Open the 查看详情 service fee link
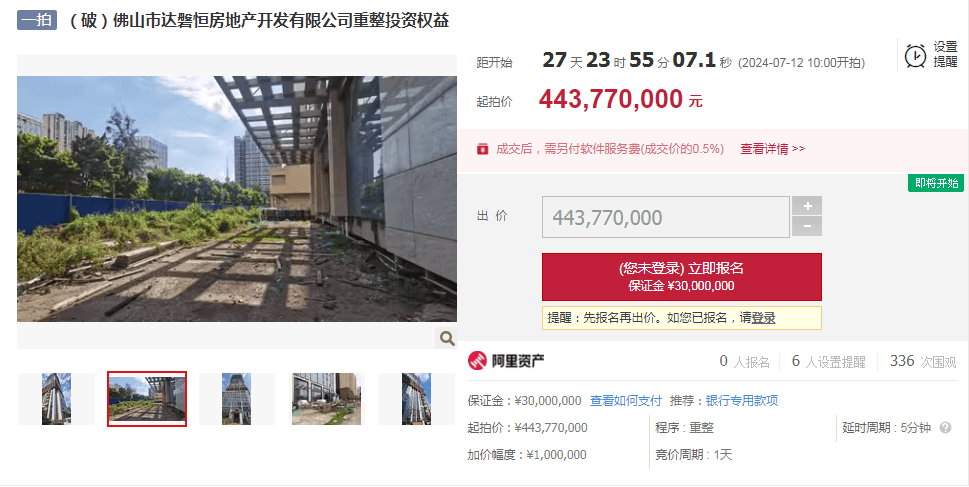Viewport: 969px width, 487px height. 772,149
